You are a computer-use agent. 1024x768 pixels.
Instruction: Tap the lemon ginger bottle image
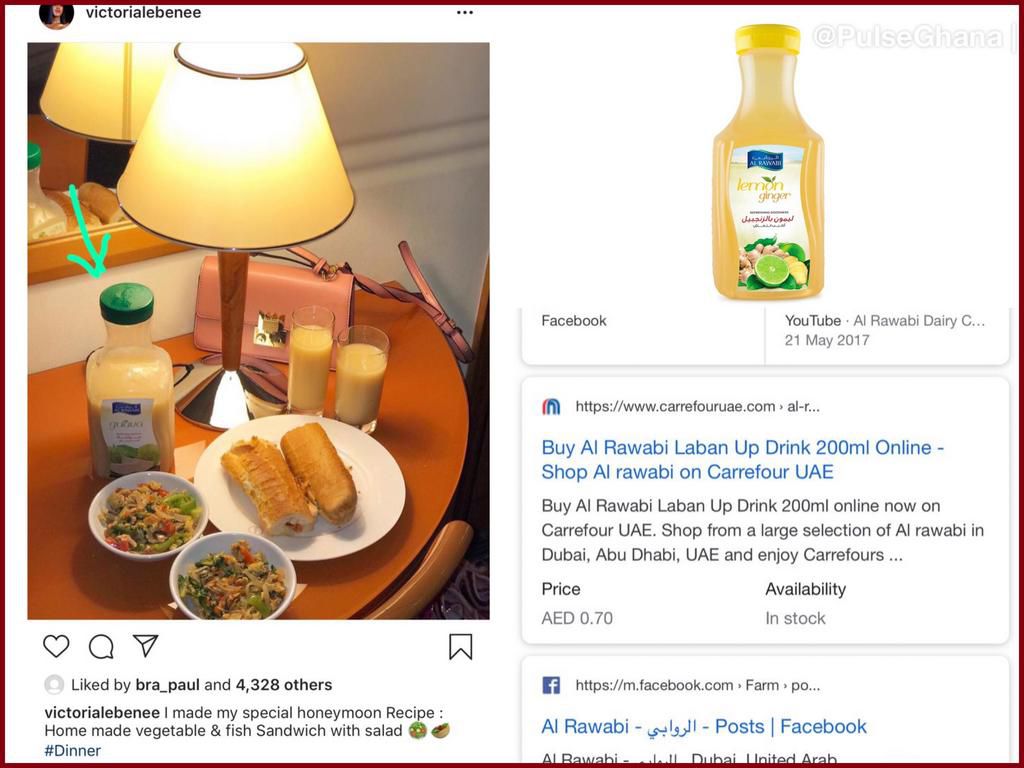click(767, 161)
